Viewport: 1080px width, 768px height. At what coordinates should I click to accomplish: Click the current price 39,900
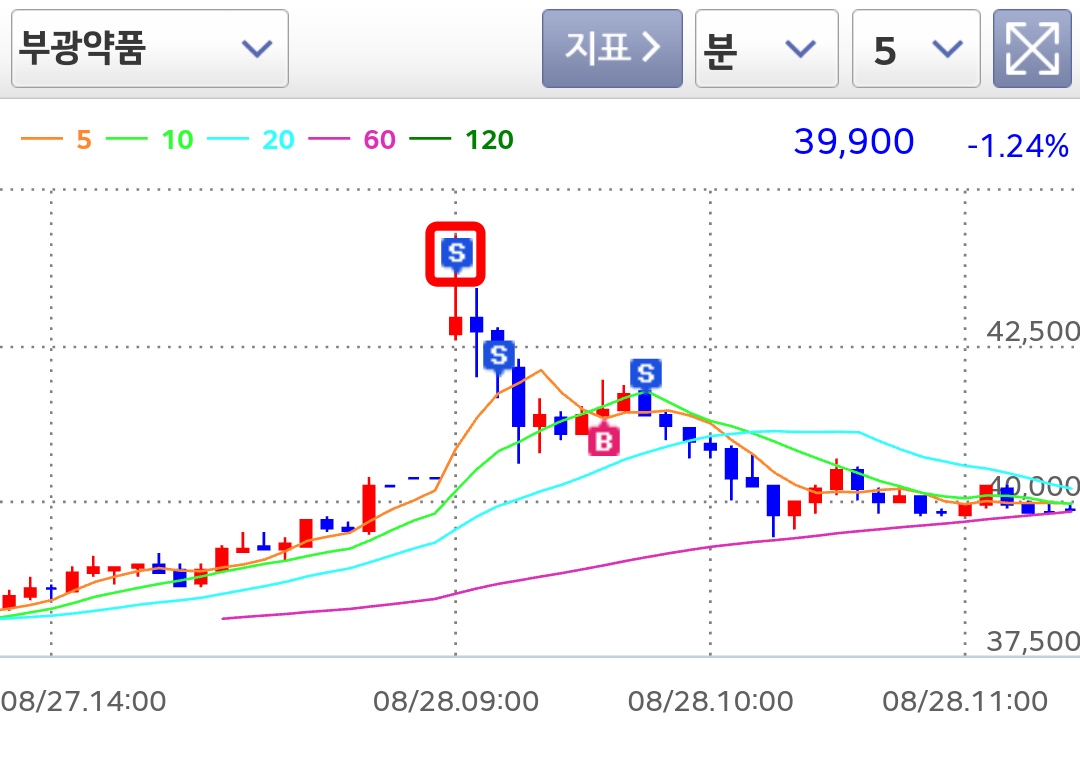click(854, 142)
